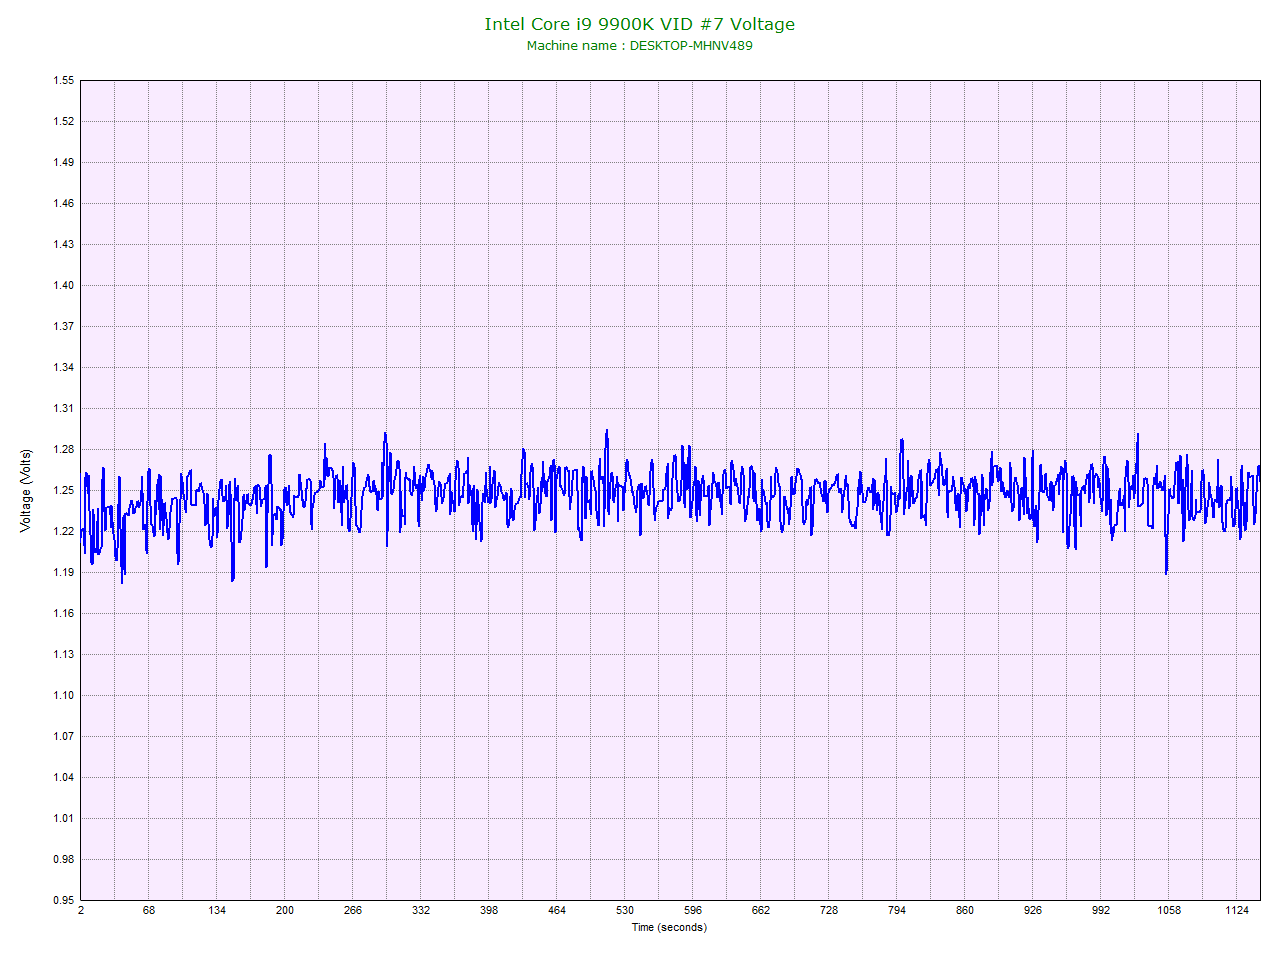
Task: Click the 1.13 voltage axis value
Action: 64,655
